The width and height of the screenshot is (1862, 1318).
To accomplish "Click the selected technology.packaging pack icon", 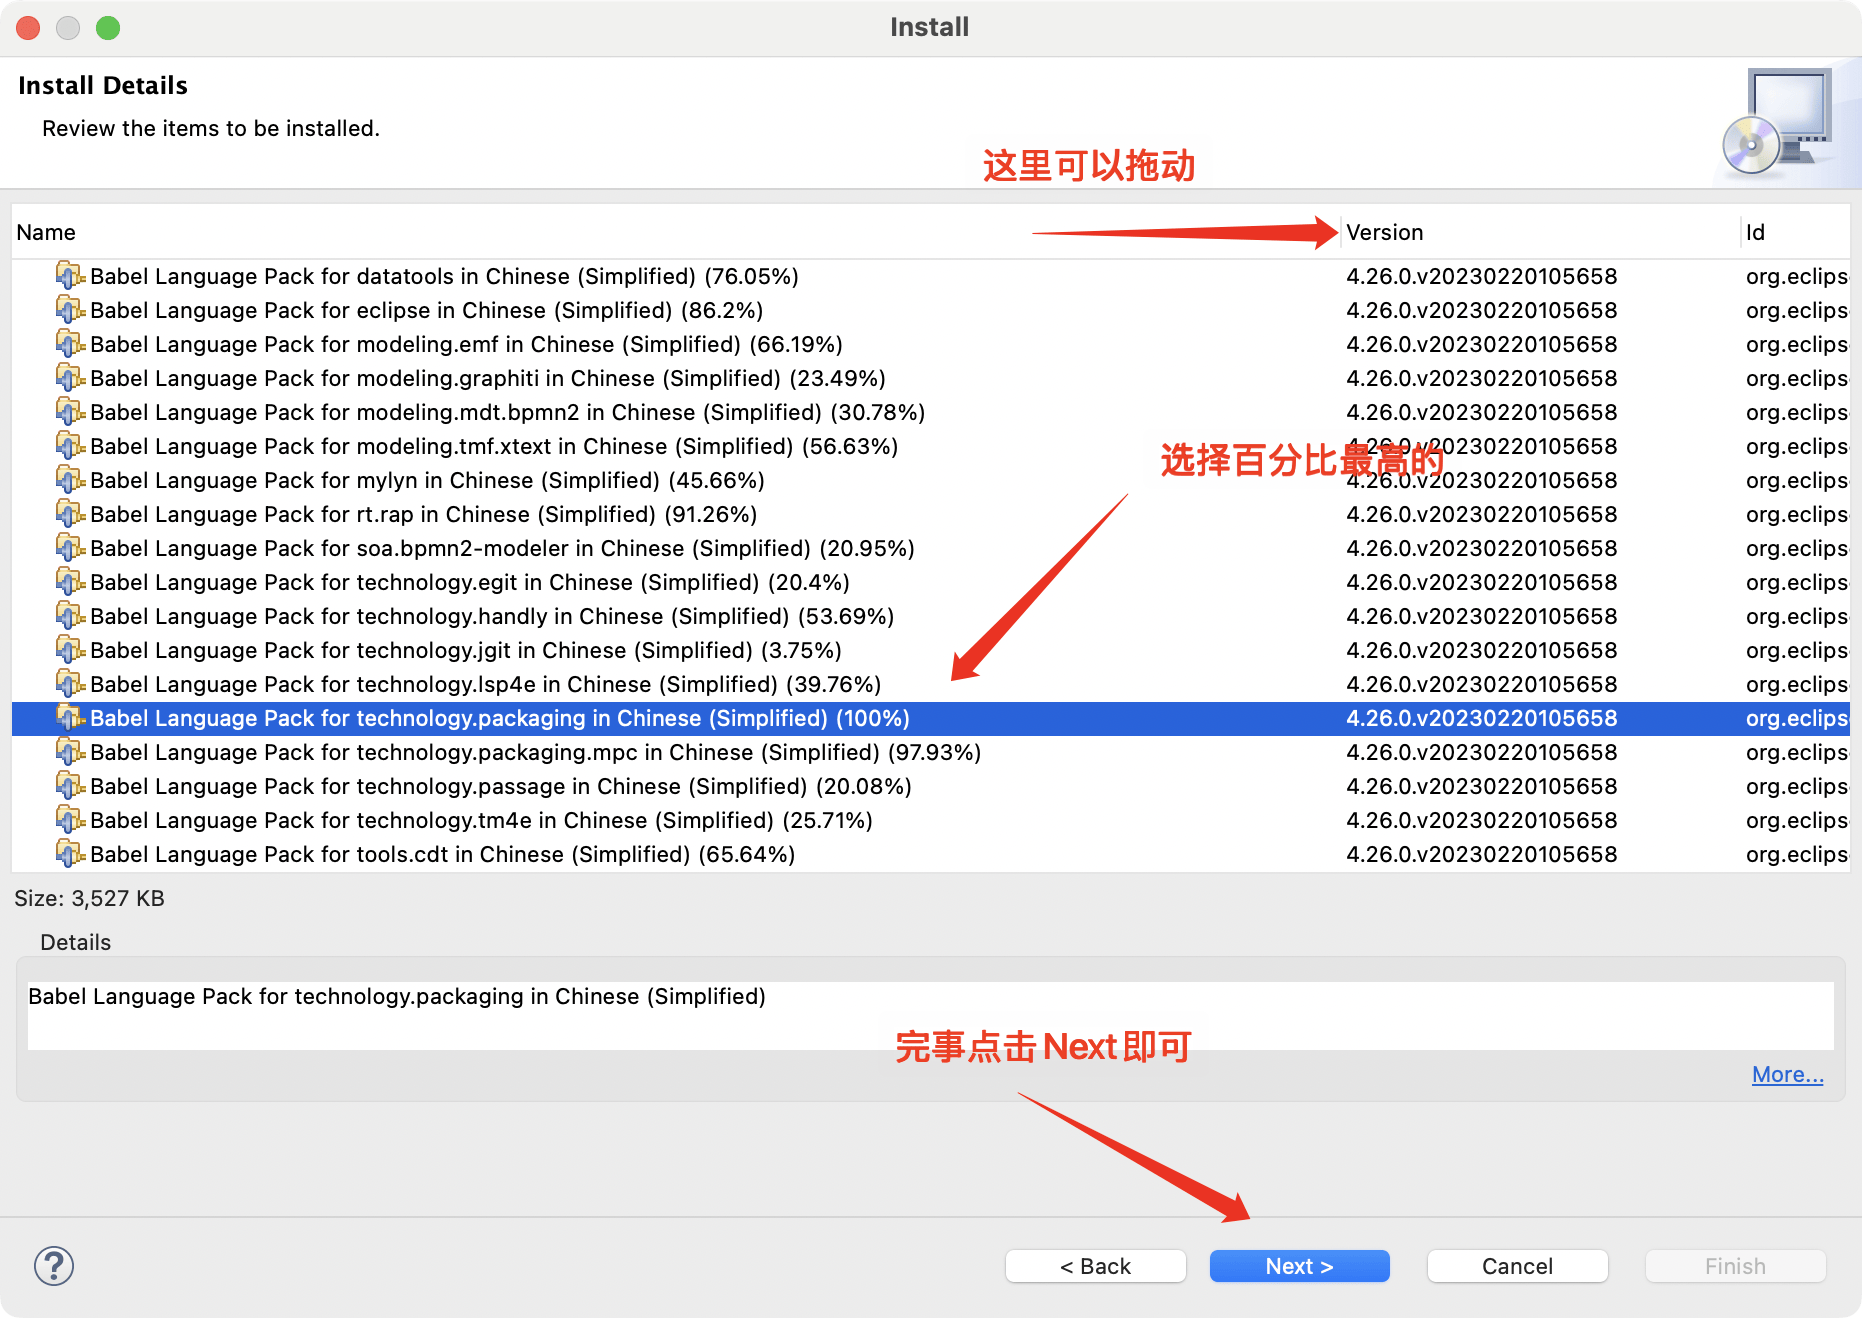I will tap(69, 717).
